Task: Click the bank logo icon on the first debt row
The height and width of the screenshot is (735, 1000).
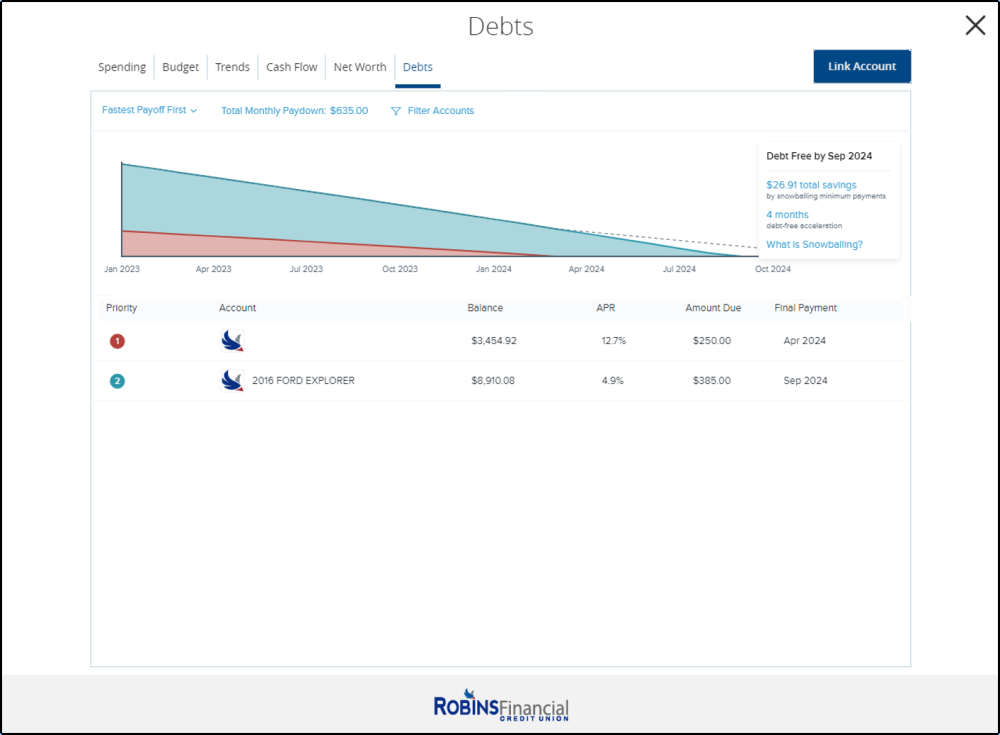Action: [231, 340]
